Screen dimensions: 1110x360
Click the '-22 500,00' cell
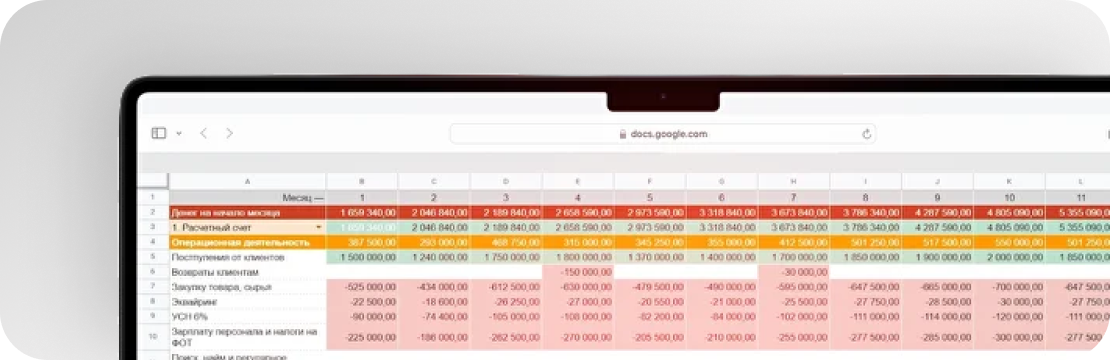point(362,302)
